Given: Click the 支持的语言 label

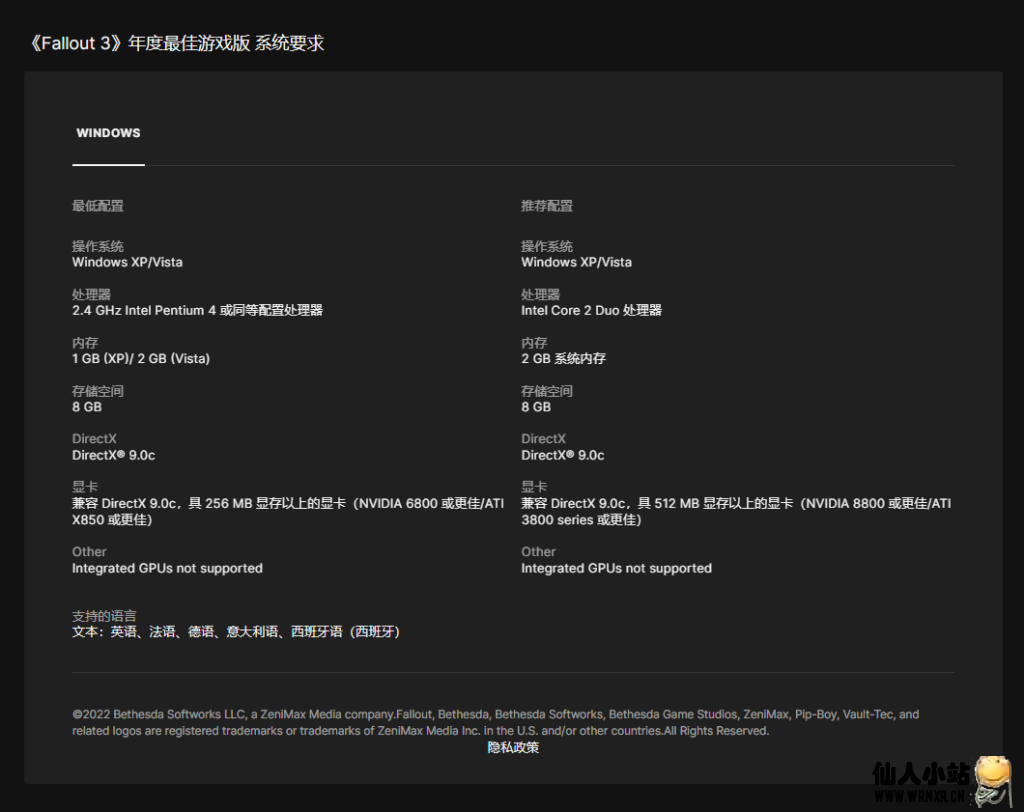Looking at the screenshot, I should click(104, 616).
